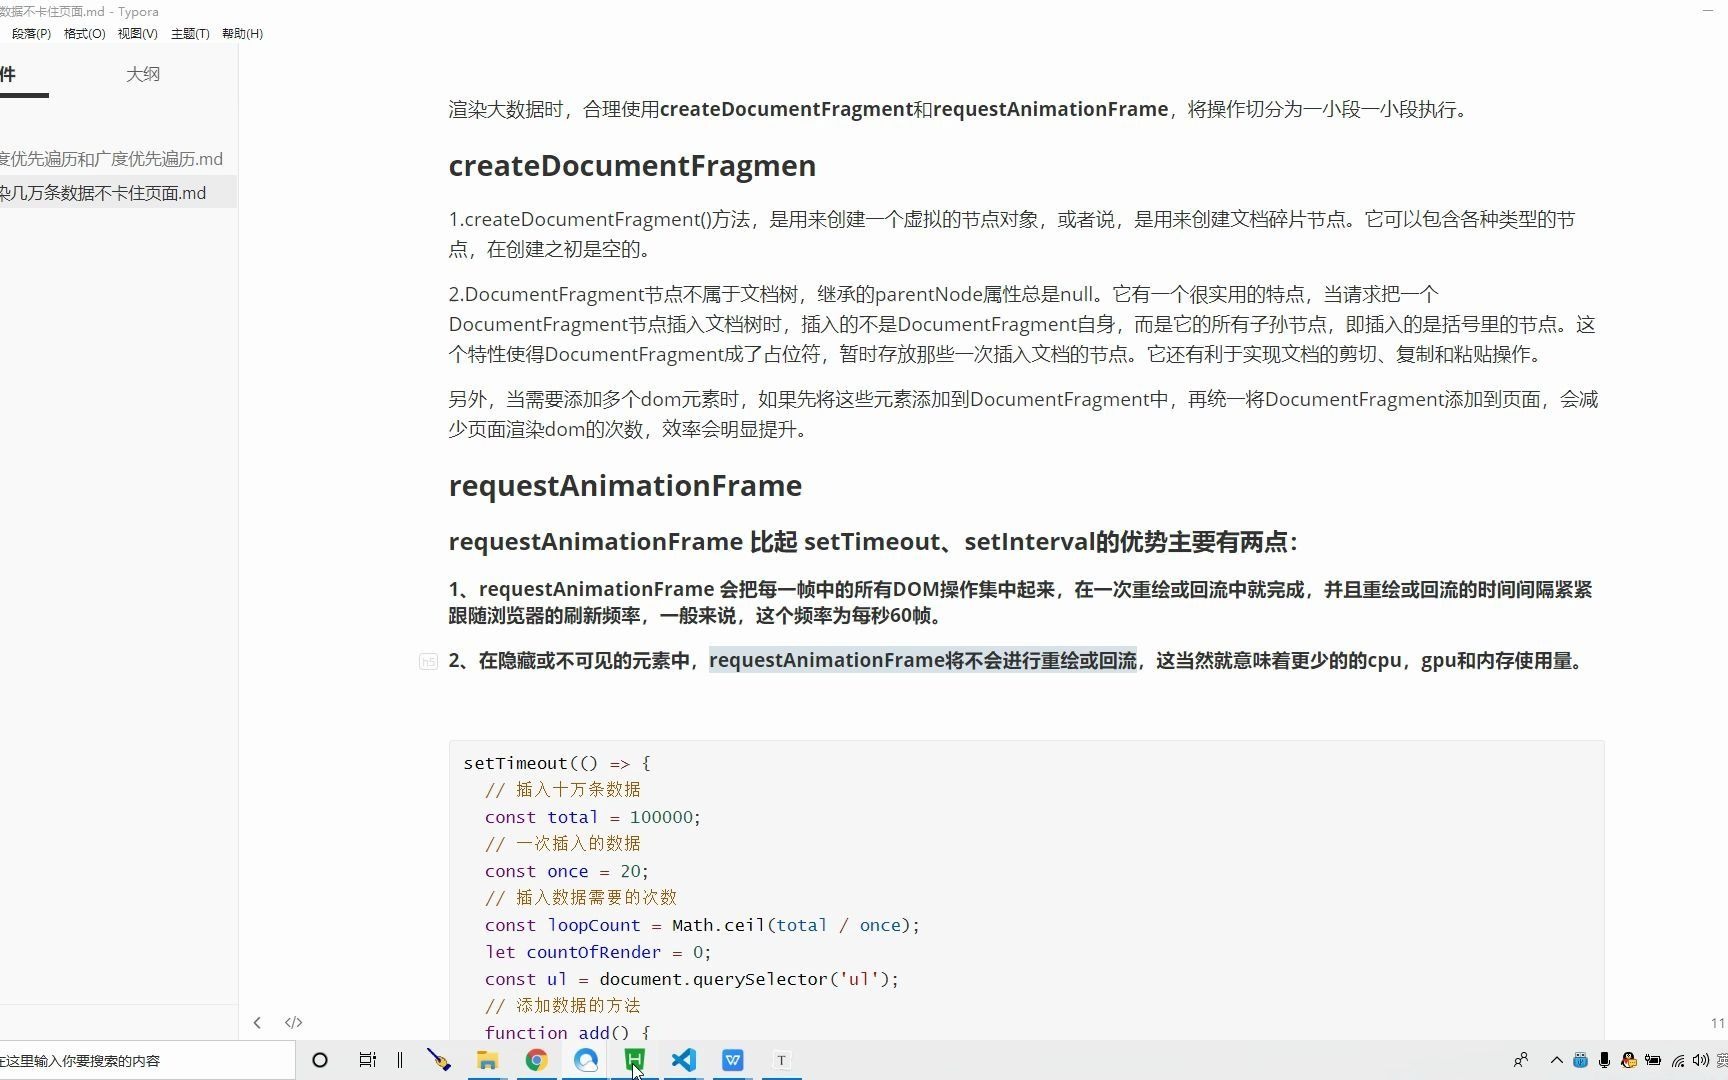Switch to HBuilder green H app
Image resolution: width=1728 pixels, height=1080 pixels.
tap(635, 1060)
